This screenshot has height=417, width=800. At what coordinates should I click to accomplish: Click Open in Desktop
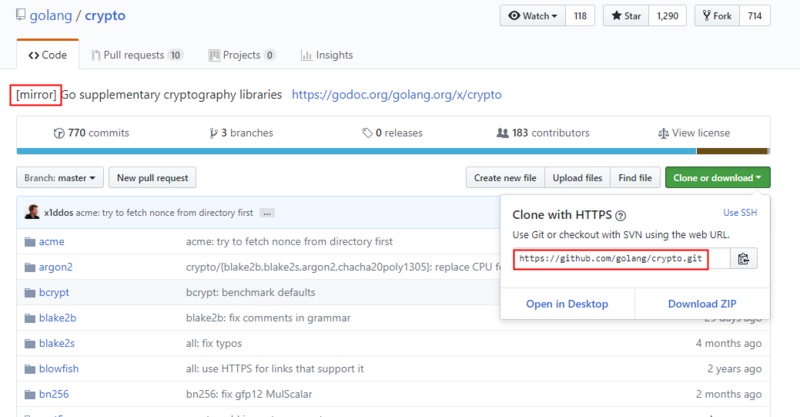tap(567, 304)
